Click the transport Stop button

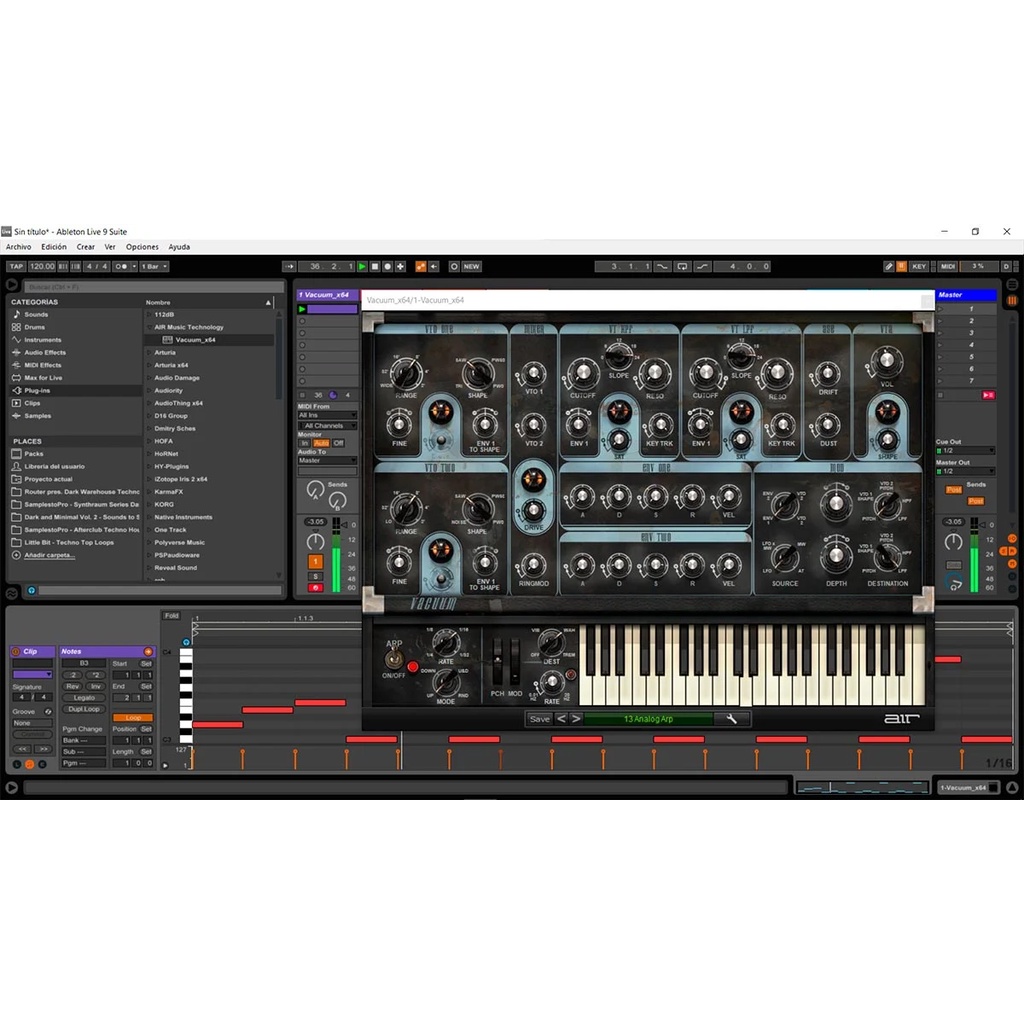pos(375,266)
